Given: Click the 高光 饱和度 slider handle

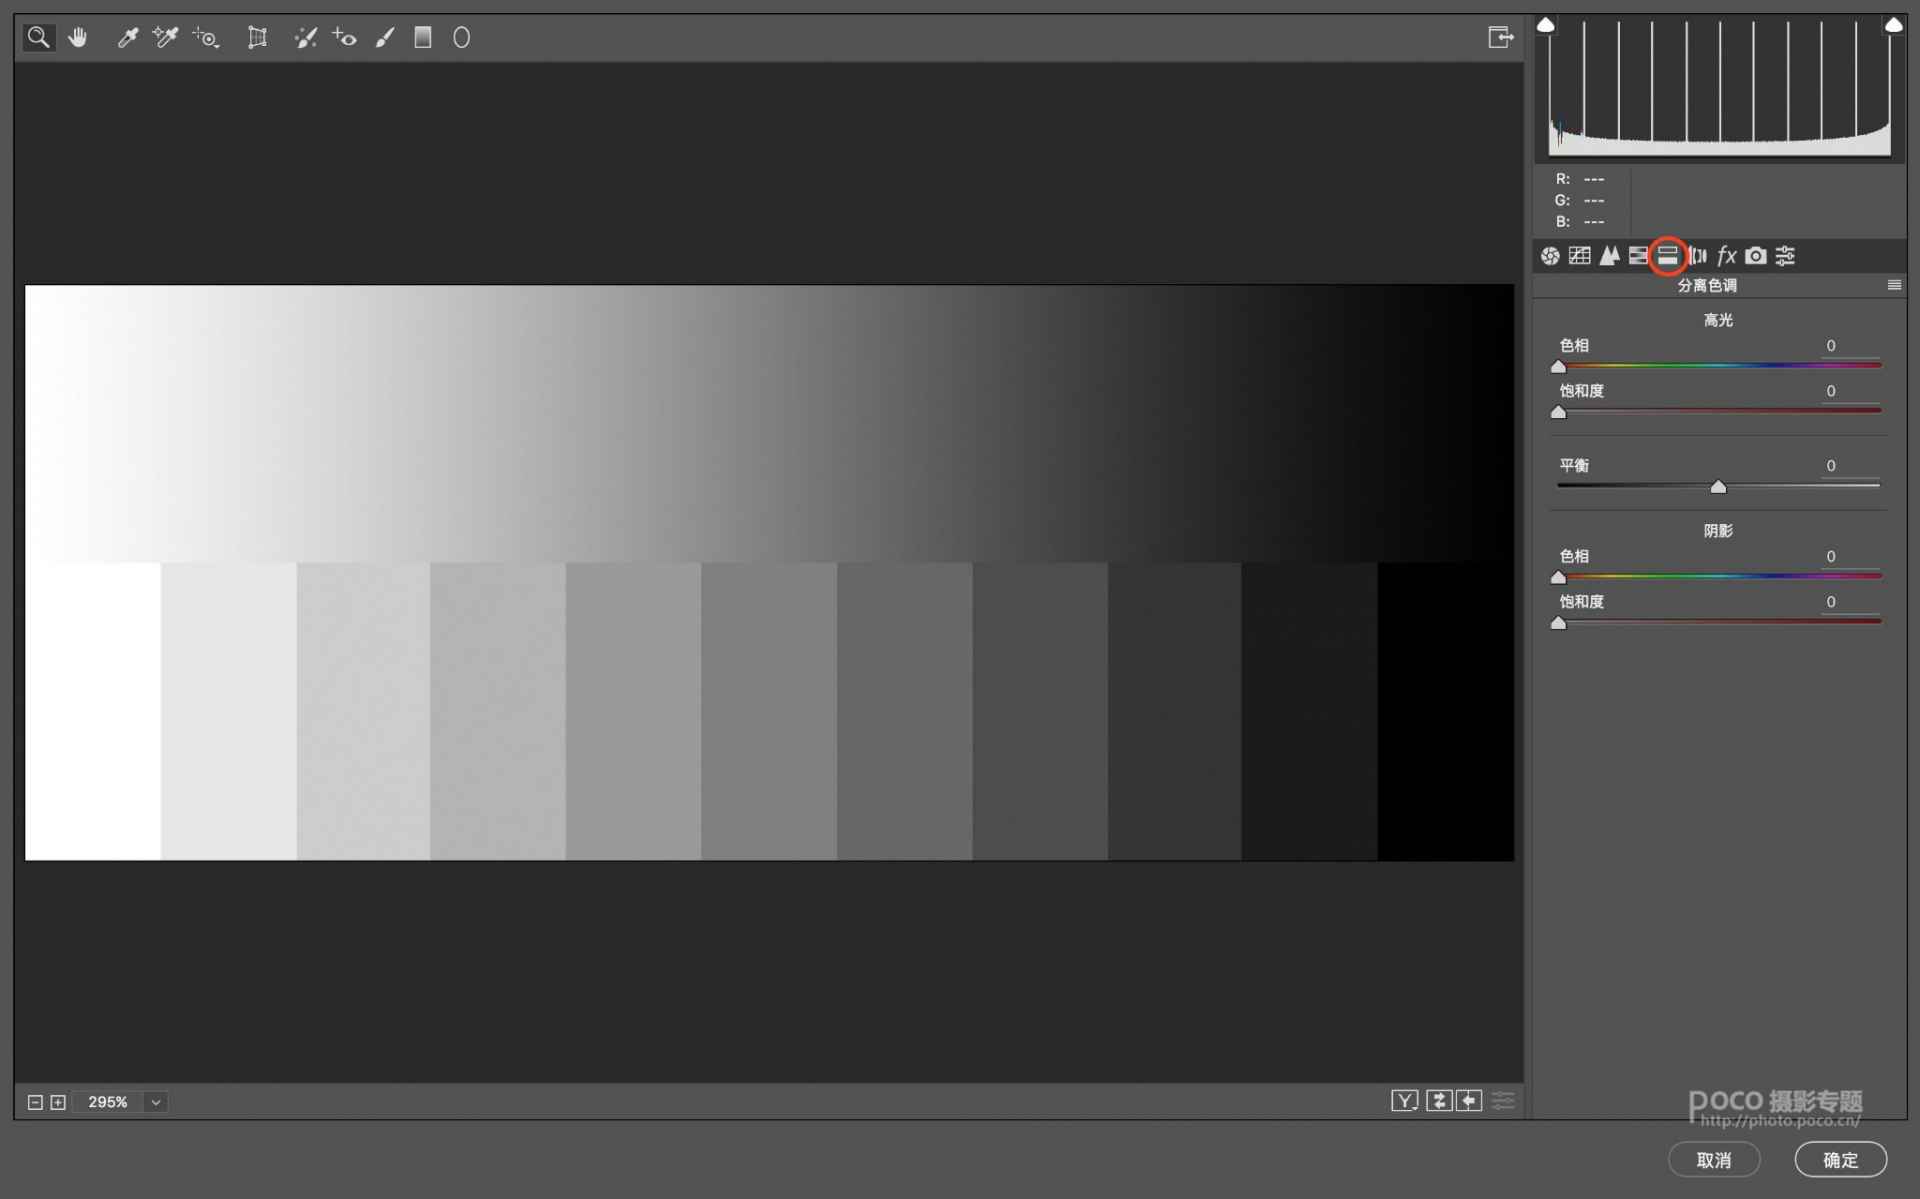Looking at the screenshot, I should 1558,412.
